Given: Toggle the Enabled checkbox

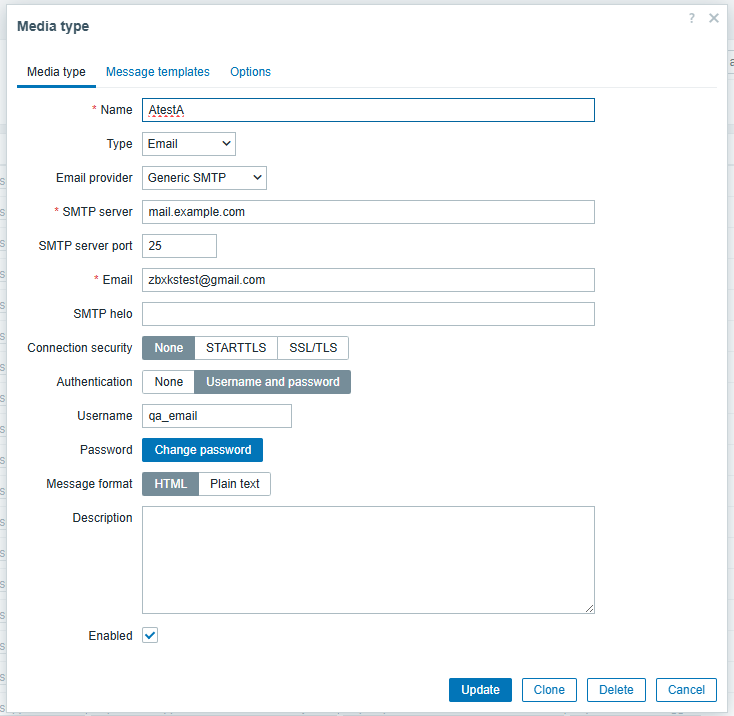Looking at the screenshot, I should (x=150, y=635).
